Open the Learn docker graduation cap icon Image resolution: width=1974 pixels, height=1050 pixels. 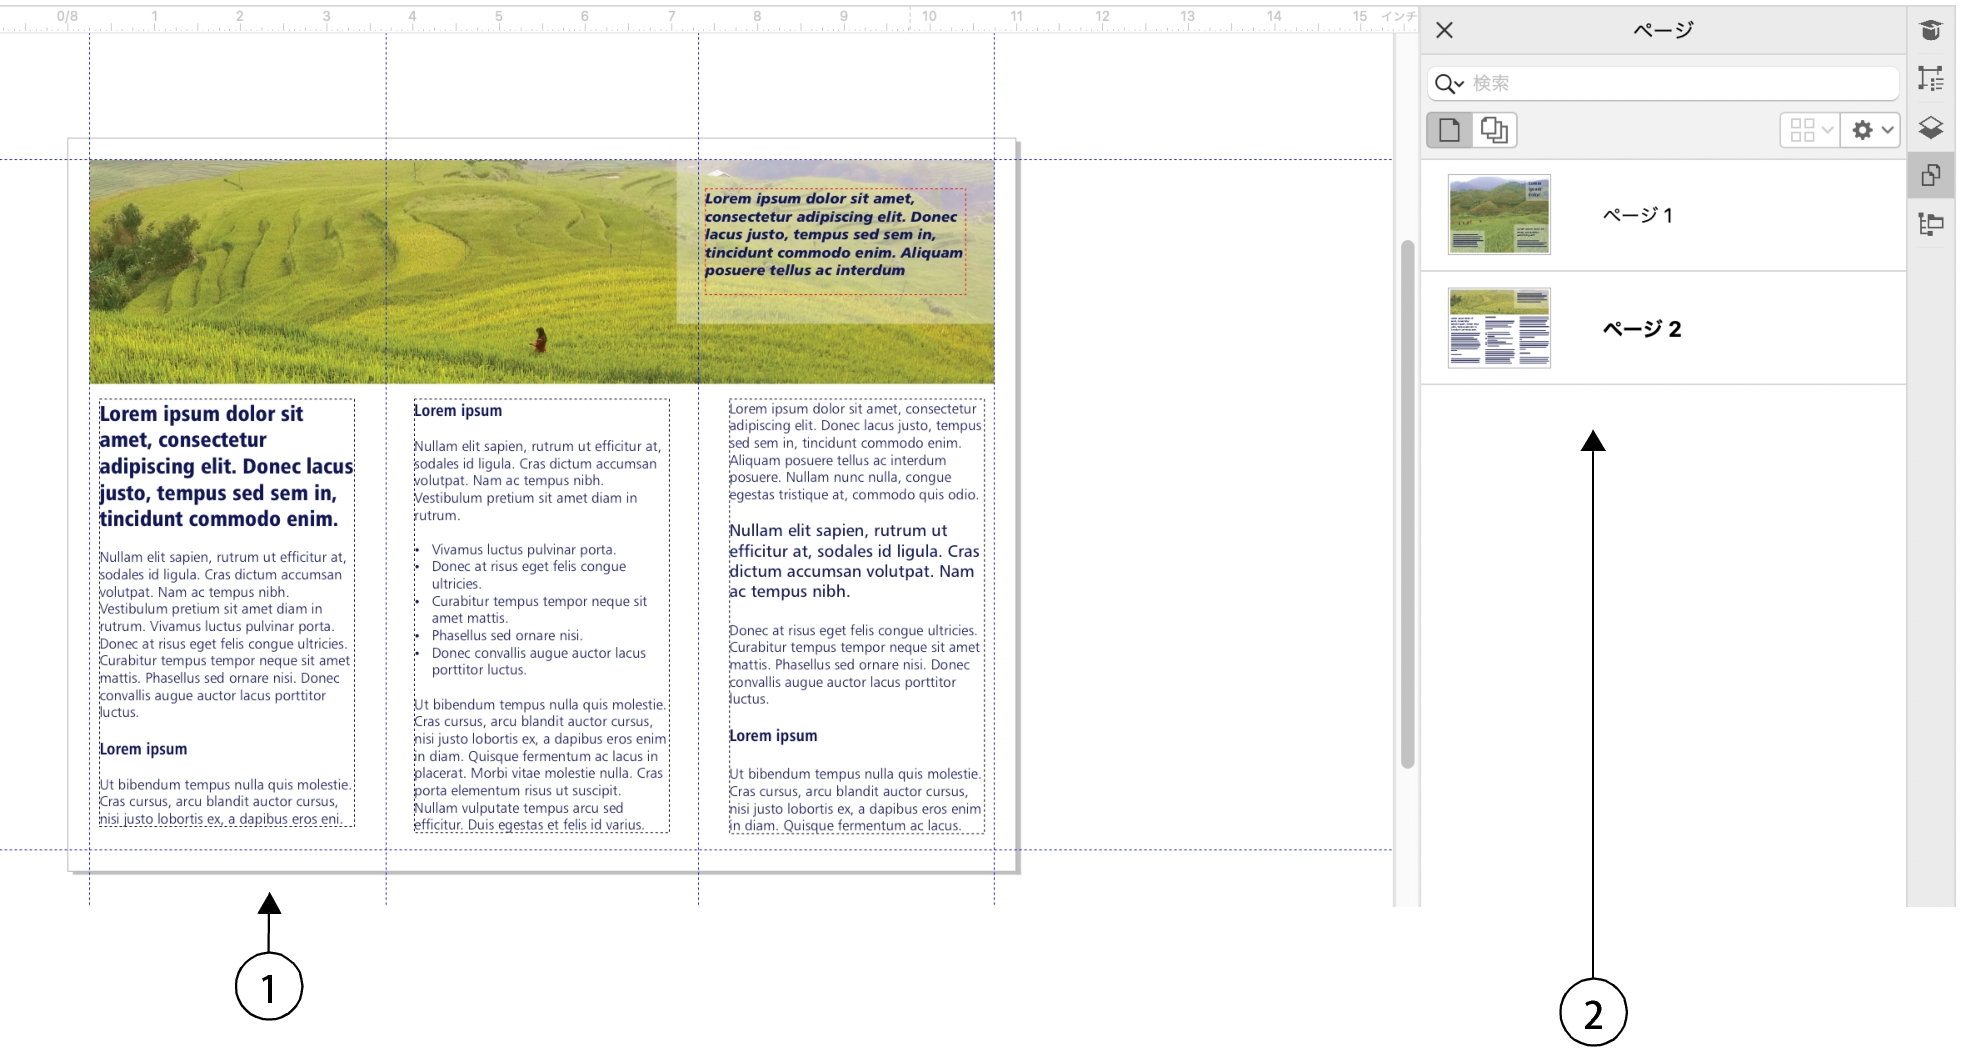click(1930, 31)
